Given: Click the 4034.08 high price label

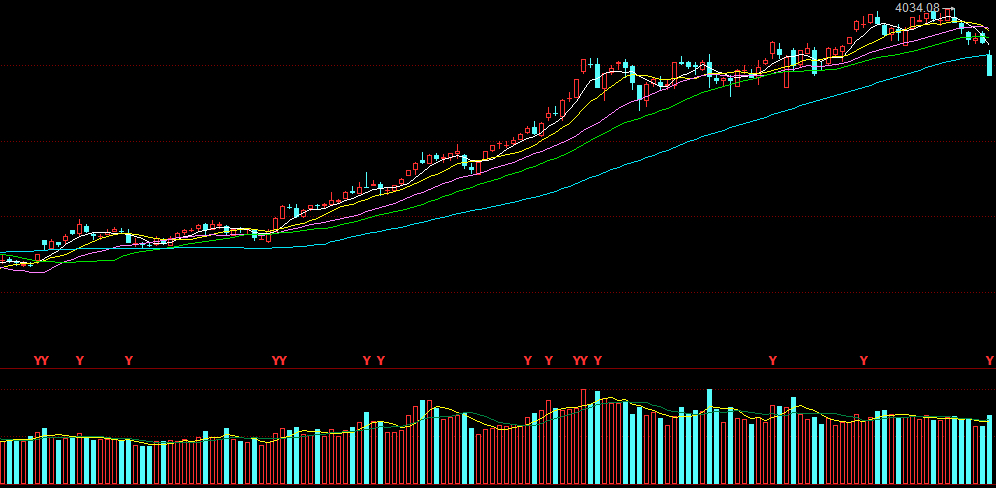Looking at the screenshot, I should click(x=916, y=8).
